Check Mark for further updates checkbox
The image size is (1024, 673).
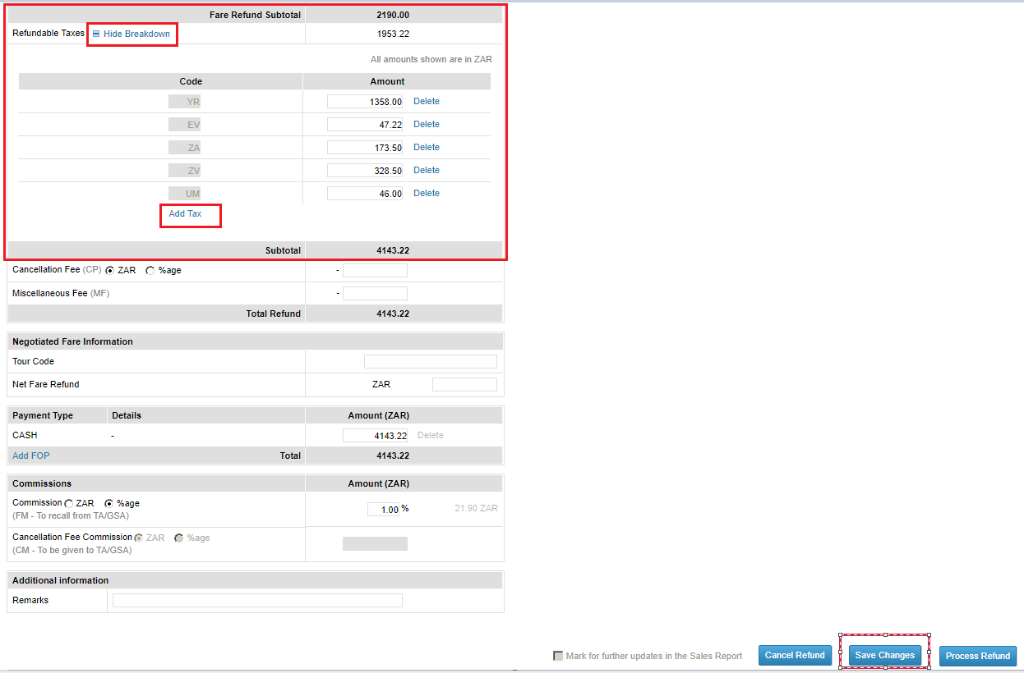coord(558,656)
